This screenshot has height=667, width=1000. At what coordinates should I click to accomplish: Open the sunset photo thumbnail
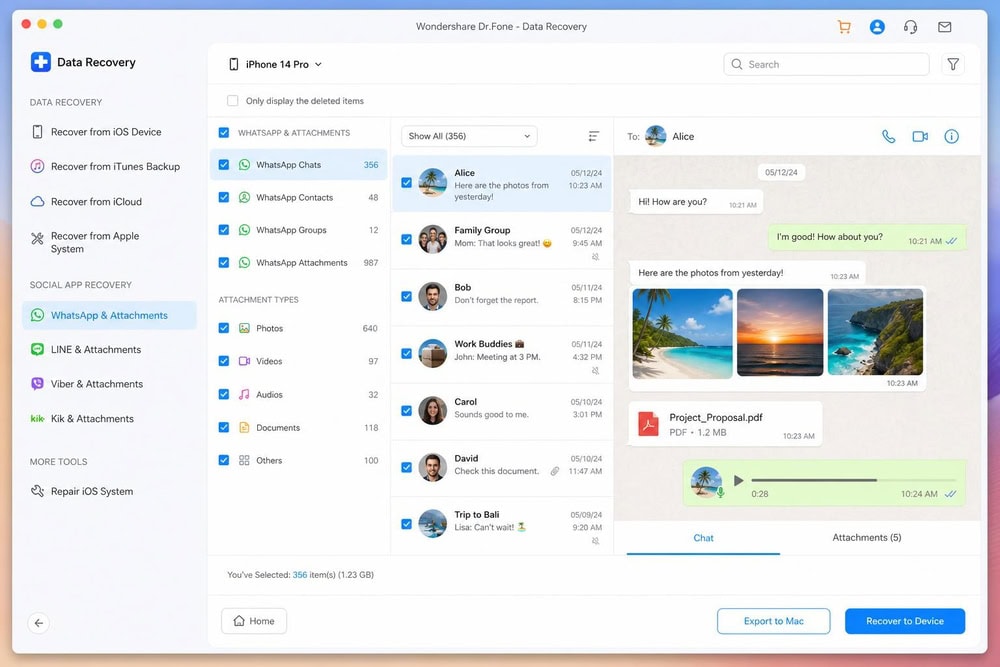[780, 332]
